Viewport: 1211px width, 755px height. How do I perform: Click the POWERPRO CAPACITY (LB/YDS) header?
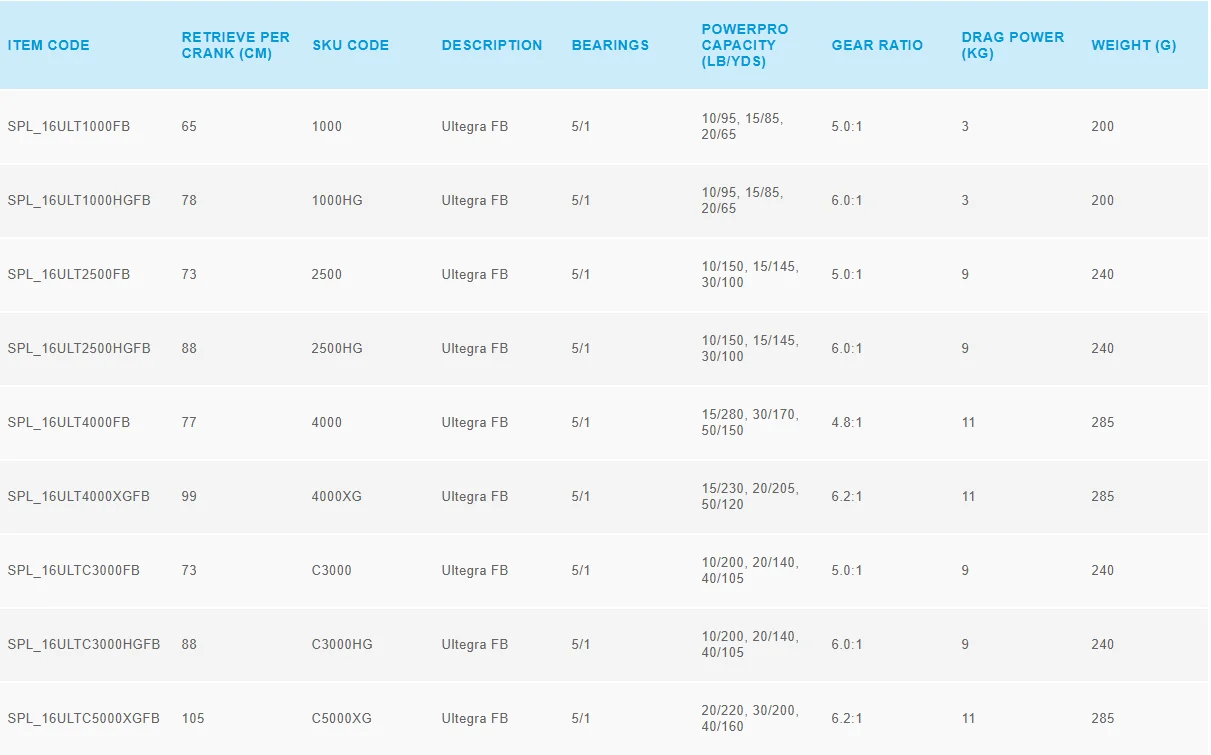click(745, 45)
